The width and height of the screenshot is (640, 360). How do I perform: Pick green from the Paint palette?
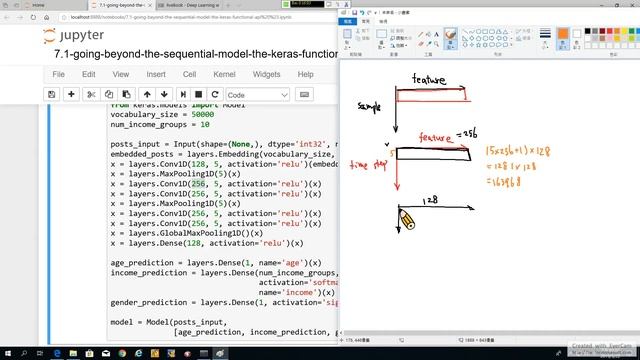click(631, 31)
